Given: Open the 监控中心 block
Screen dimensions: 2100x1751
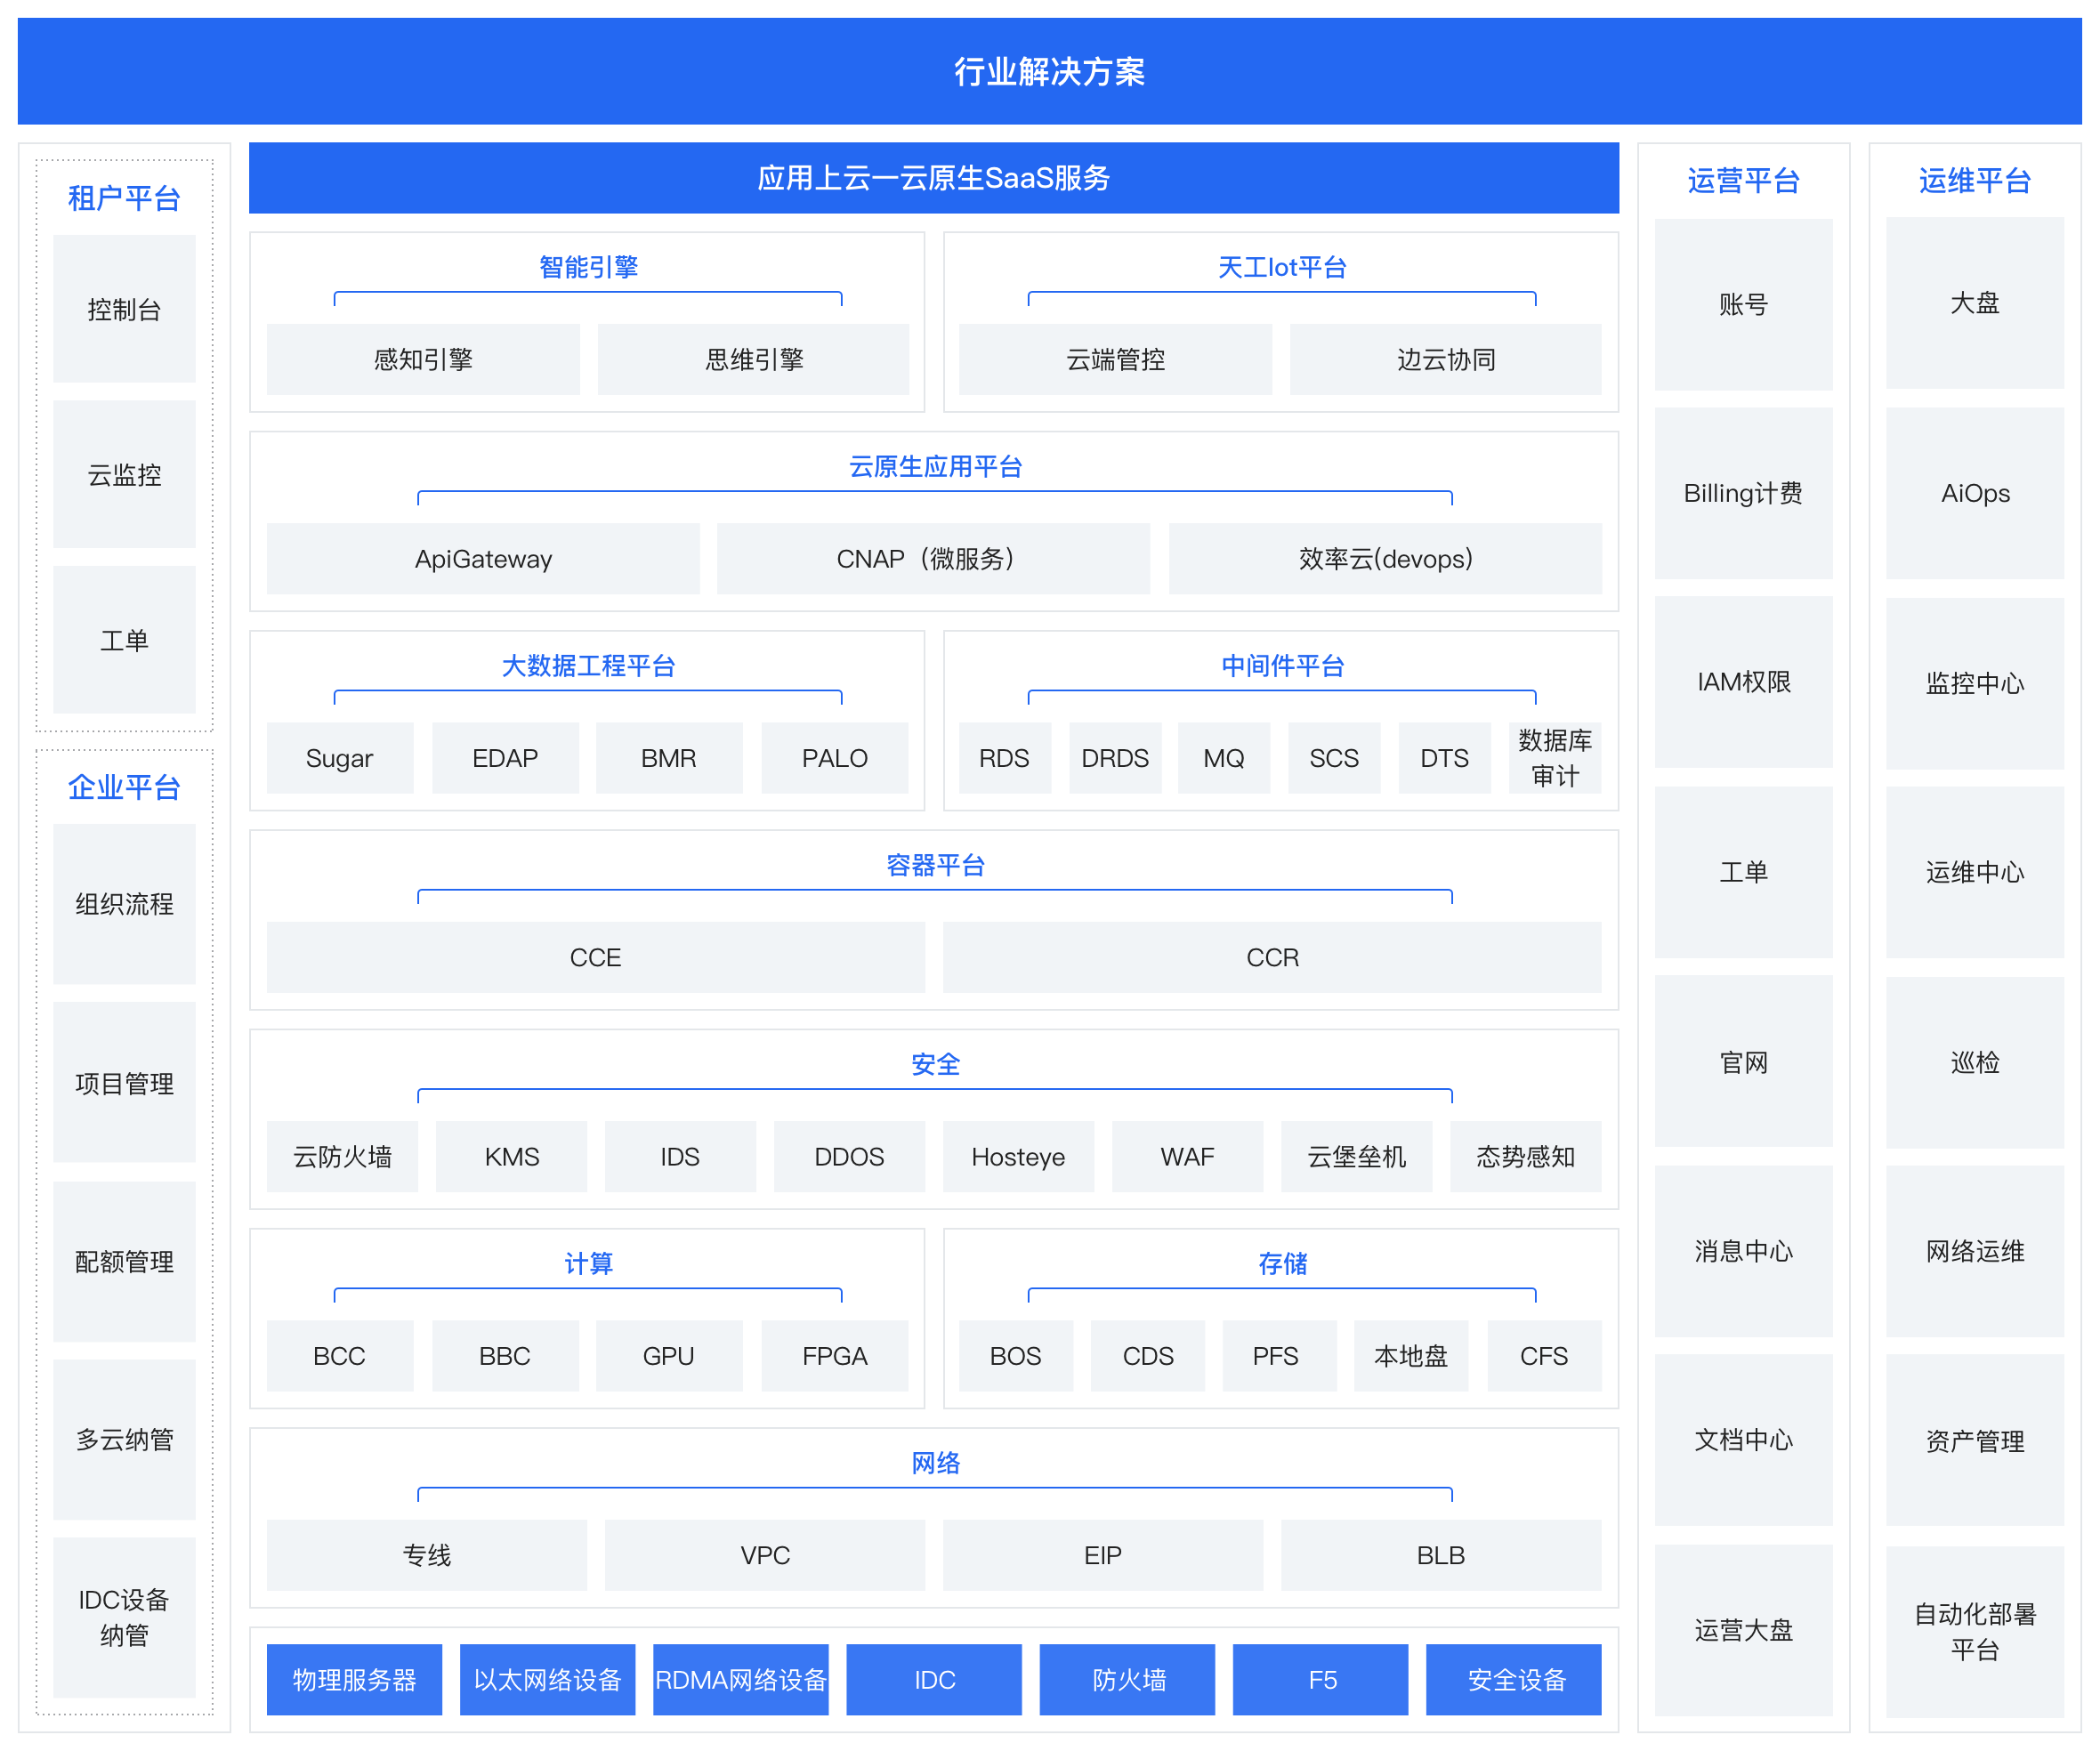Looking at the screenshot, I should 1975,683.
